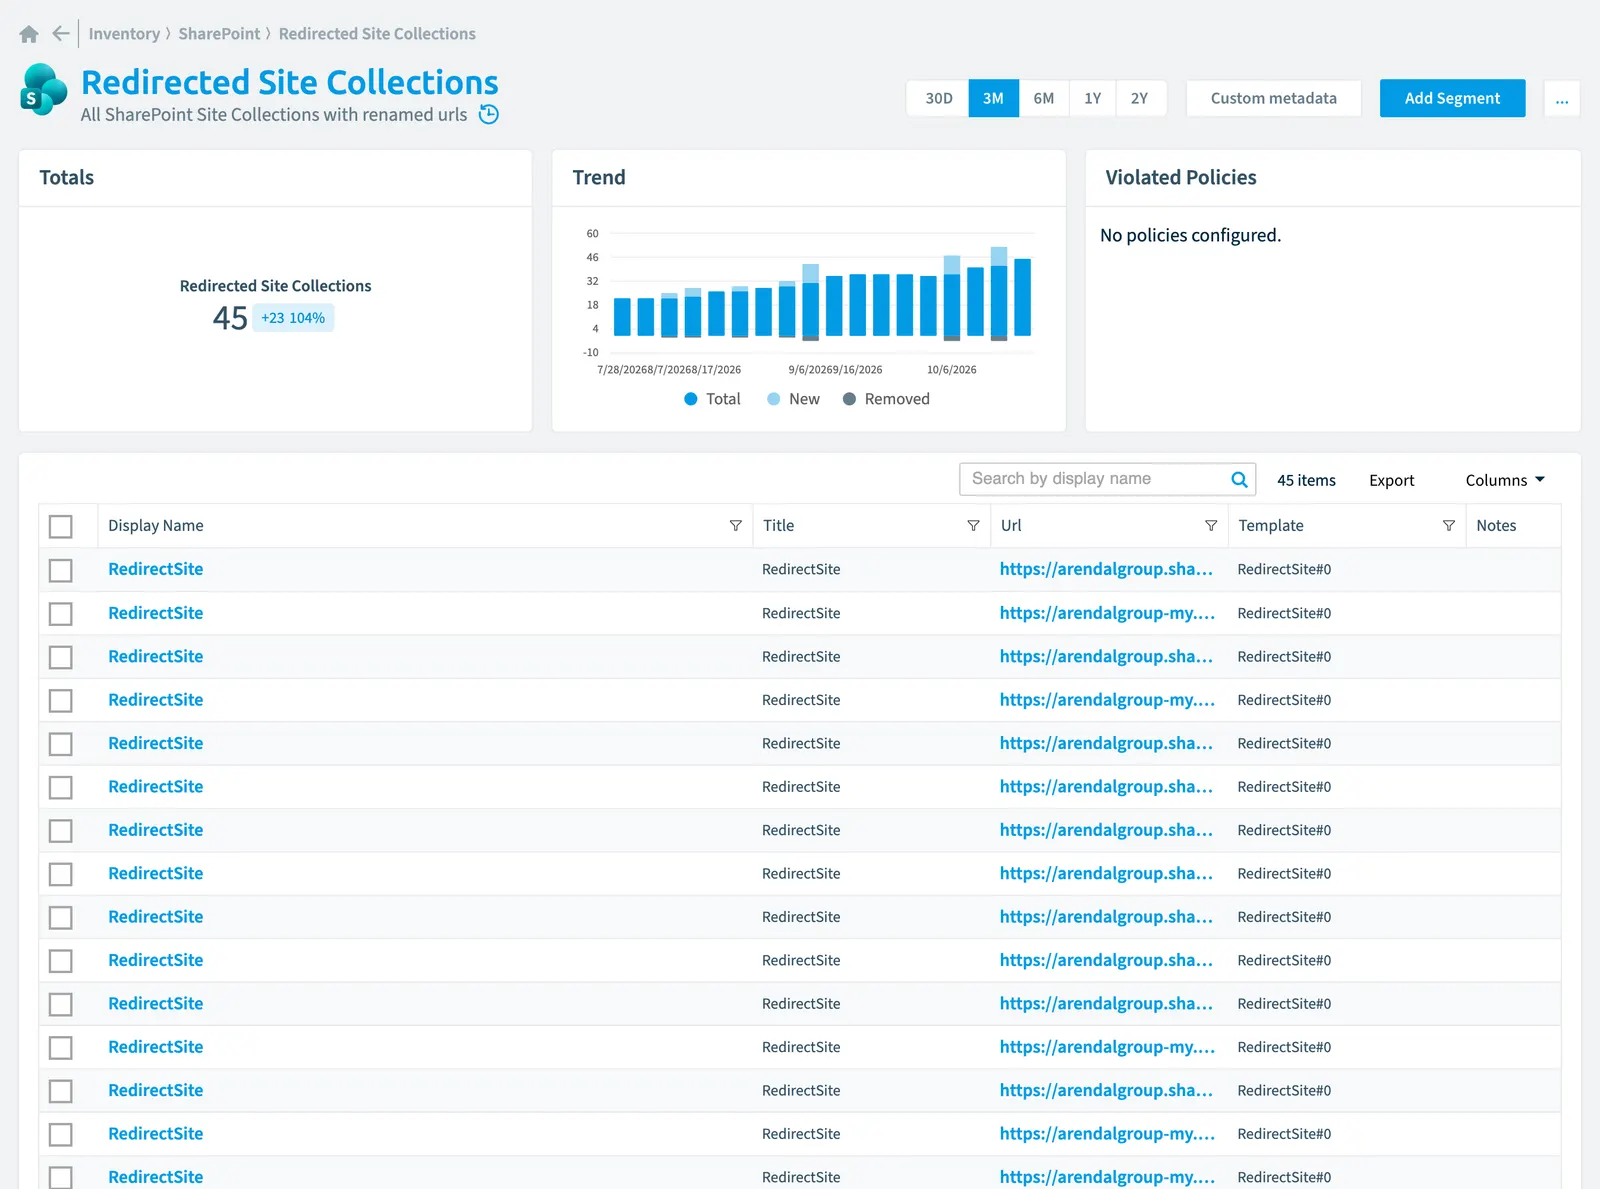Viewport: 1600px width, 1189px height.
Task: Open Inventory breadcrumb link
Action: pyautogui.click(x=124, y=34)
